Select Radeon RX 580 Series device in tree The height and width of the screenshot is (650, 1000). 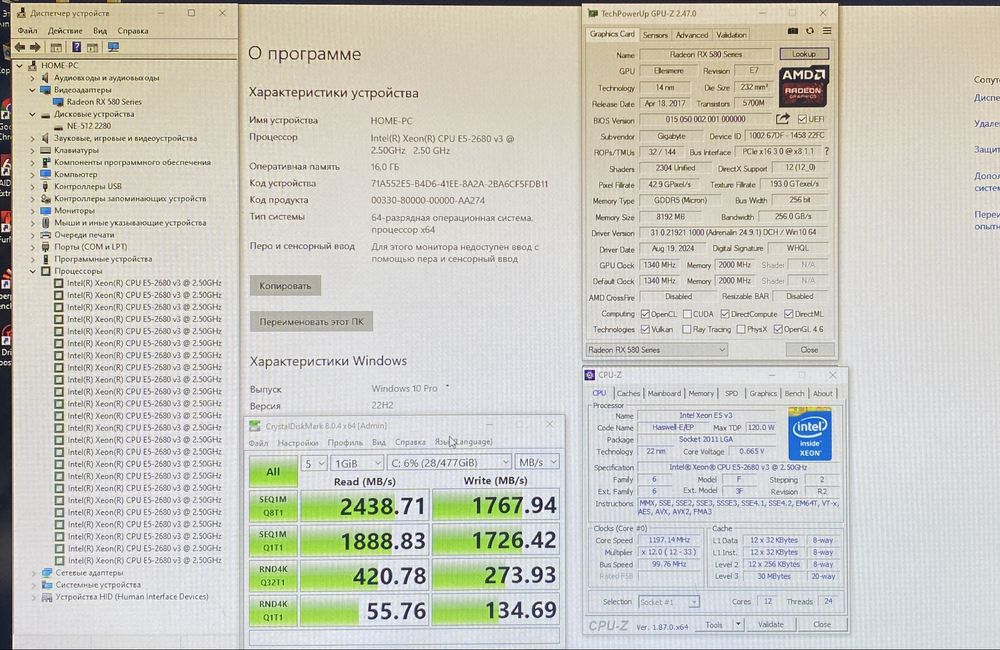click(104, 101)
